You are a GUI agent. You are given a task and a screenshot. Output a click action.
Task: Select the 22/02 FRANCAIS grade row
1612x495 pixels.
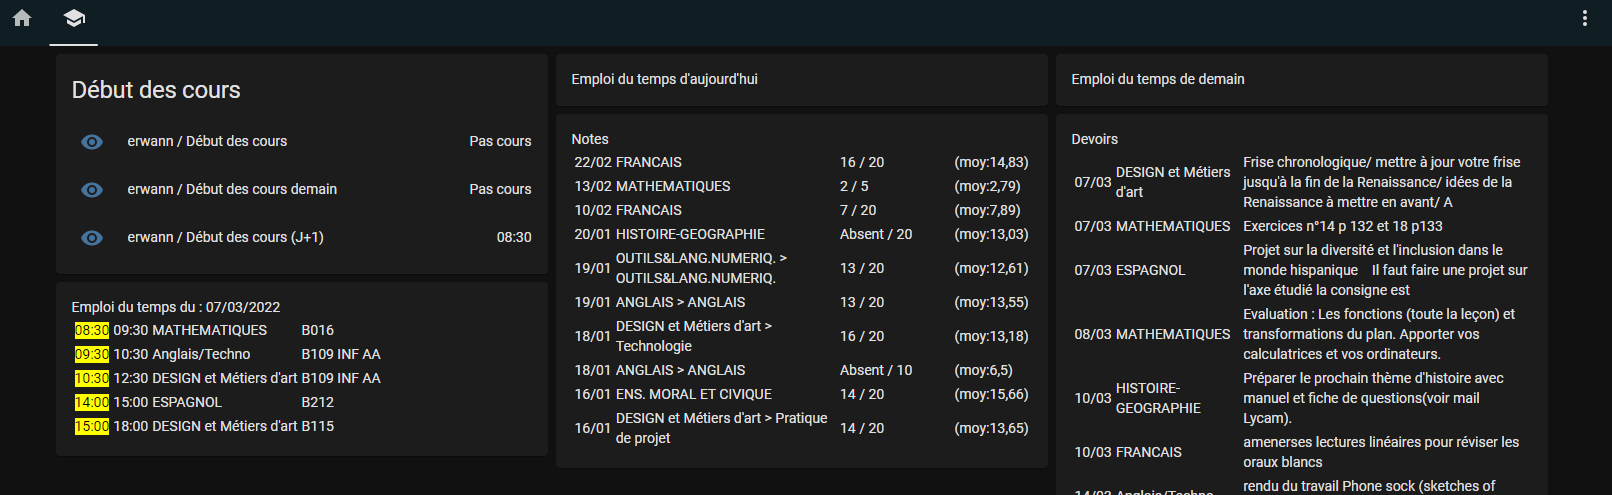[802, 162]
